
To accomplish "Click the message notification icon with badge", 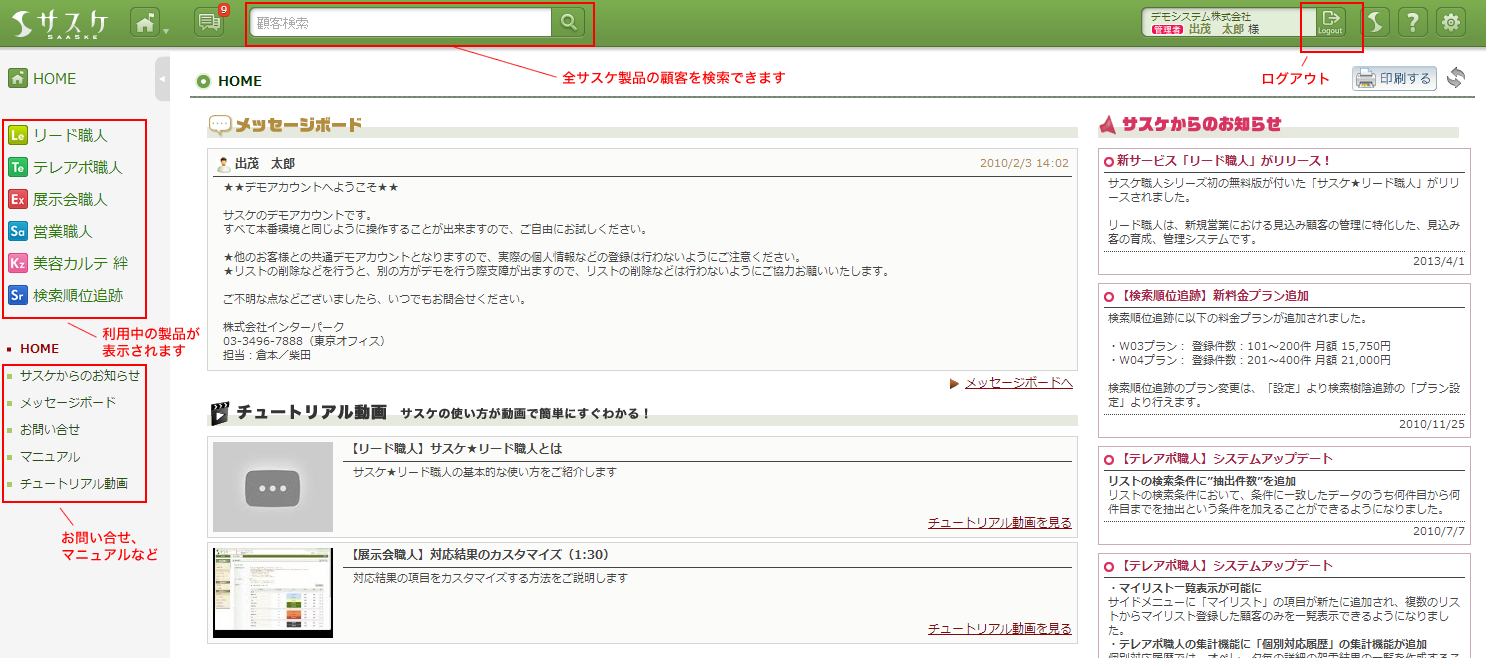I will (x=210, y=22).
